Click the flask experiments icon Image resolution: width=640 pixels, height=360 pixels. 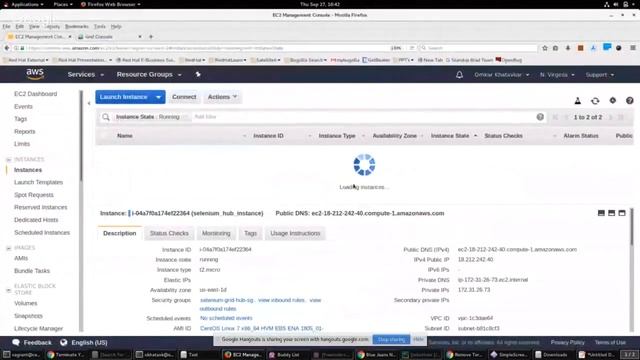pyautogui.click(x=578, y=100)
